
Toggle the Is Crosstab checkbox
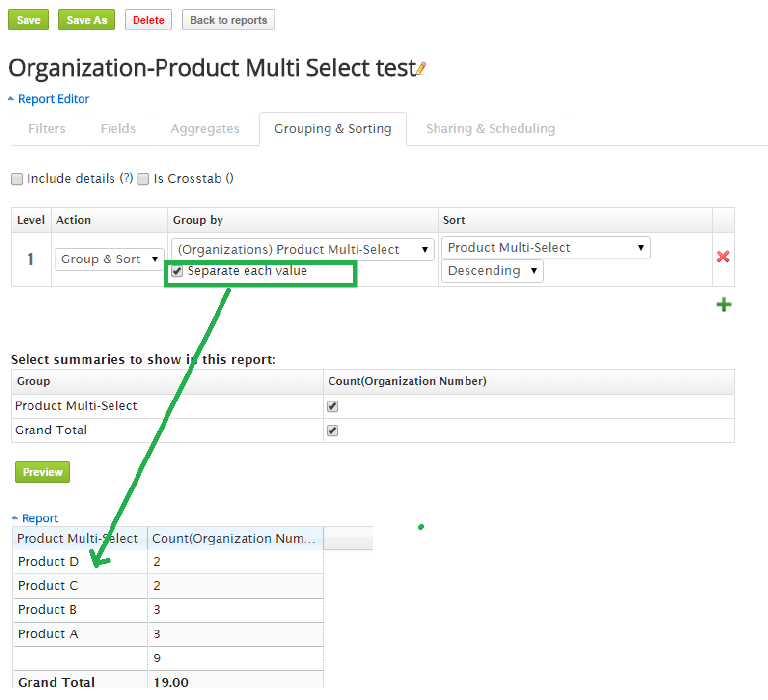[143, 179]
